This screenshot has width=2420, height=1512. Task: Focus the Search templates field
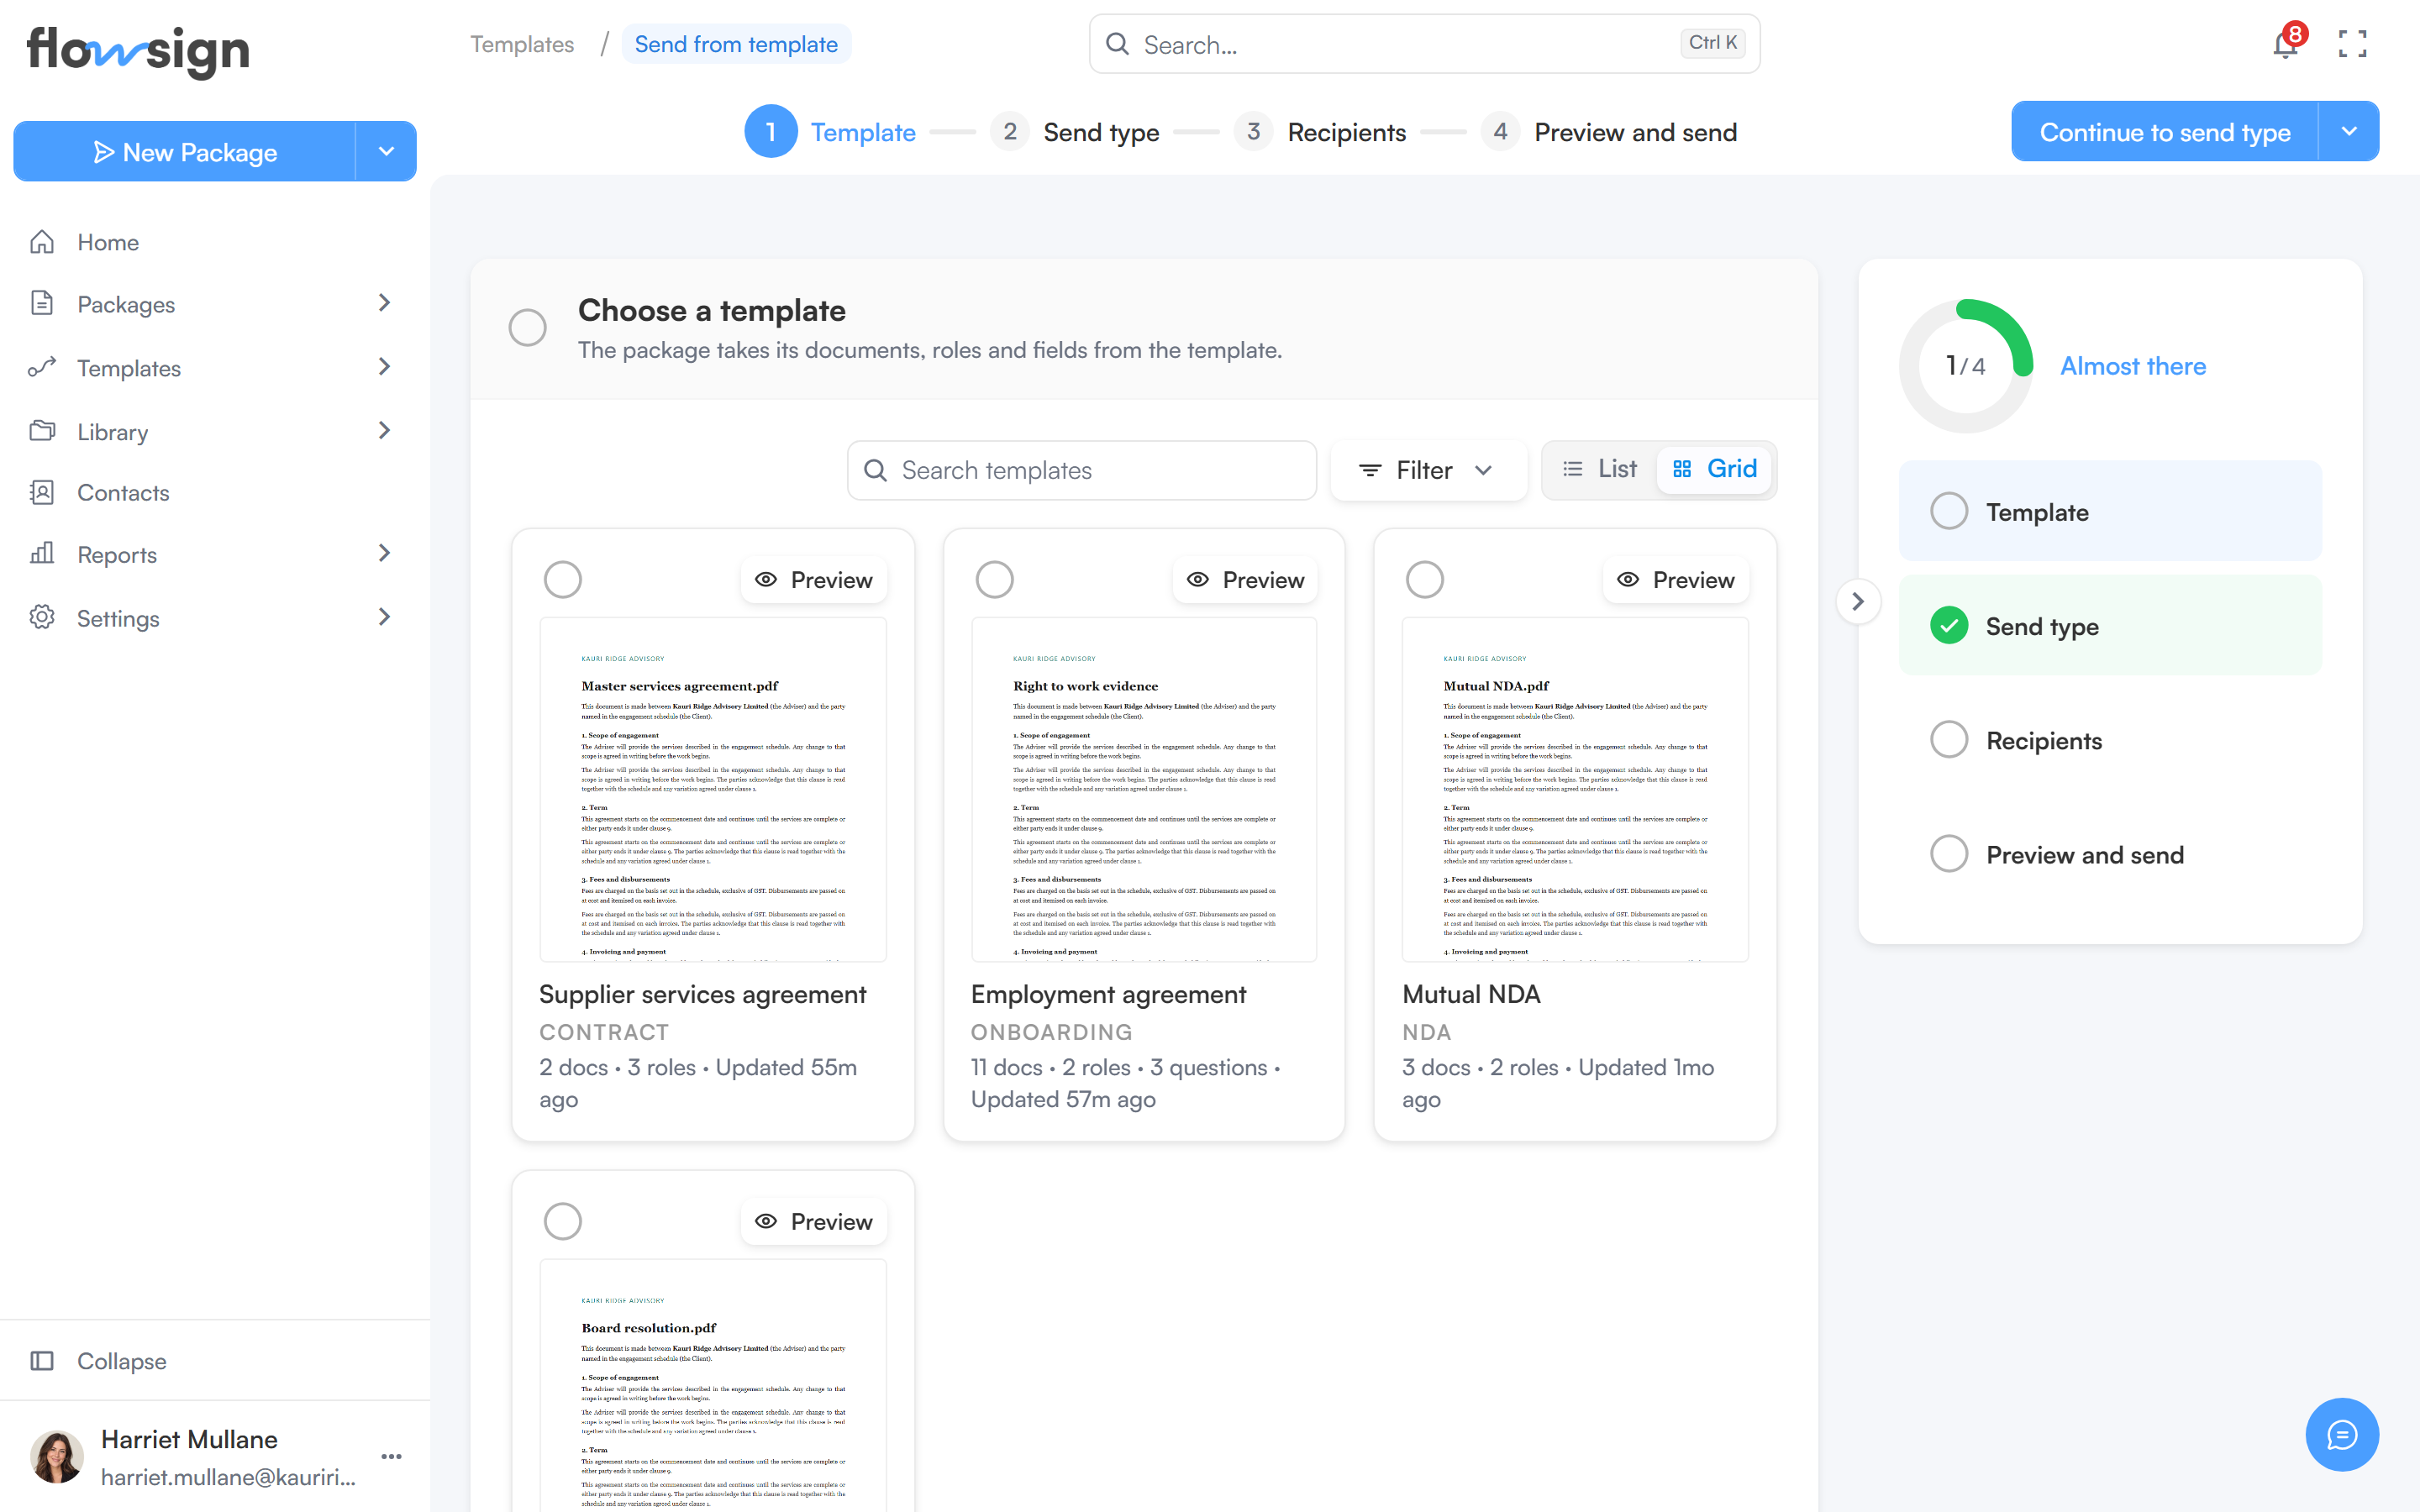click(x=1082, y=470)
